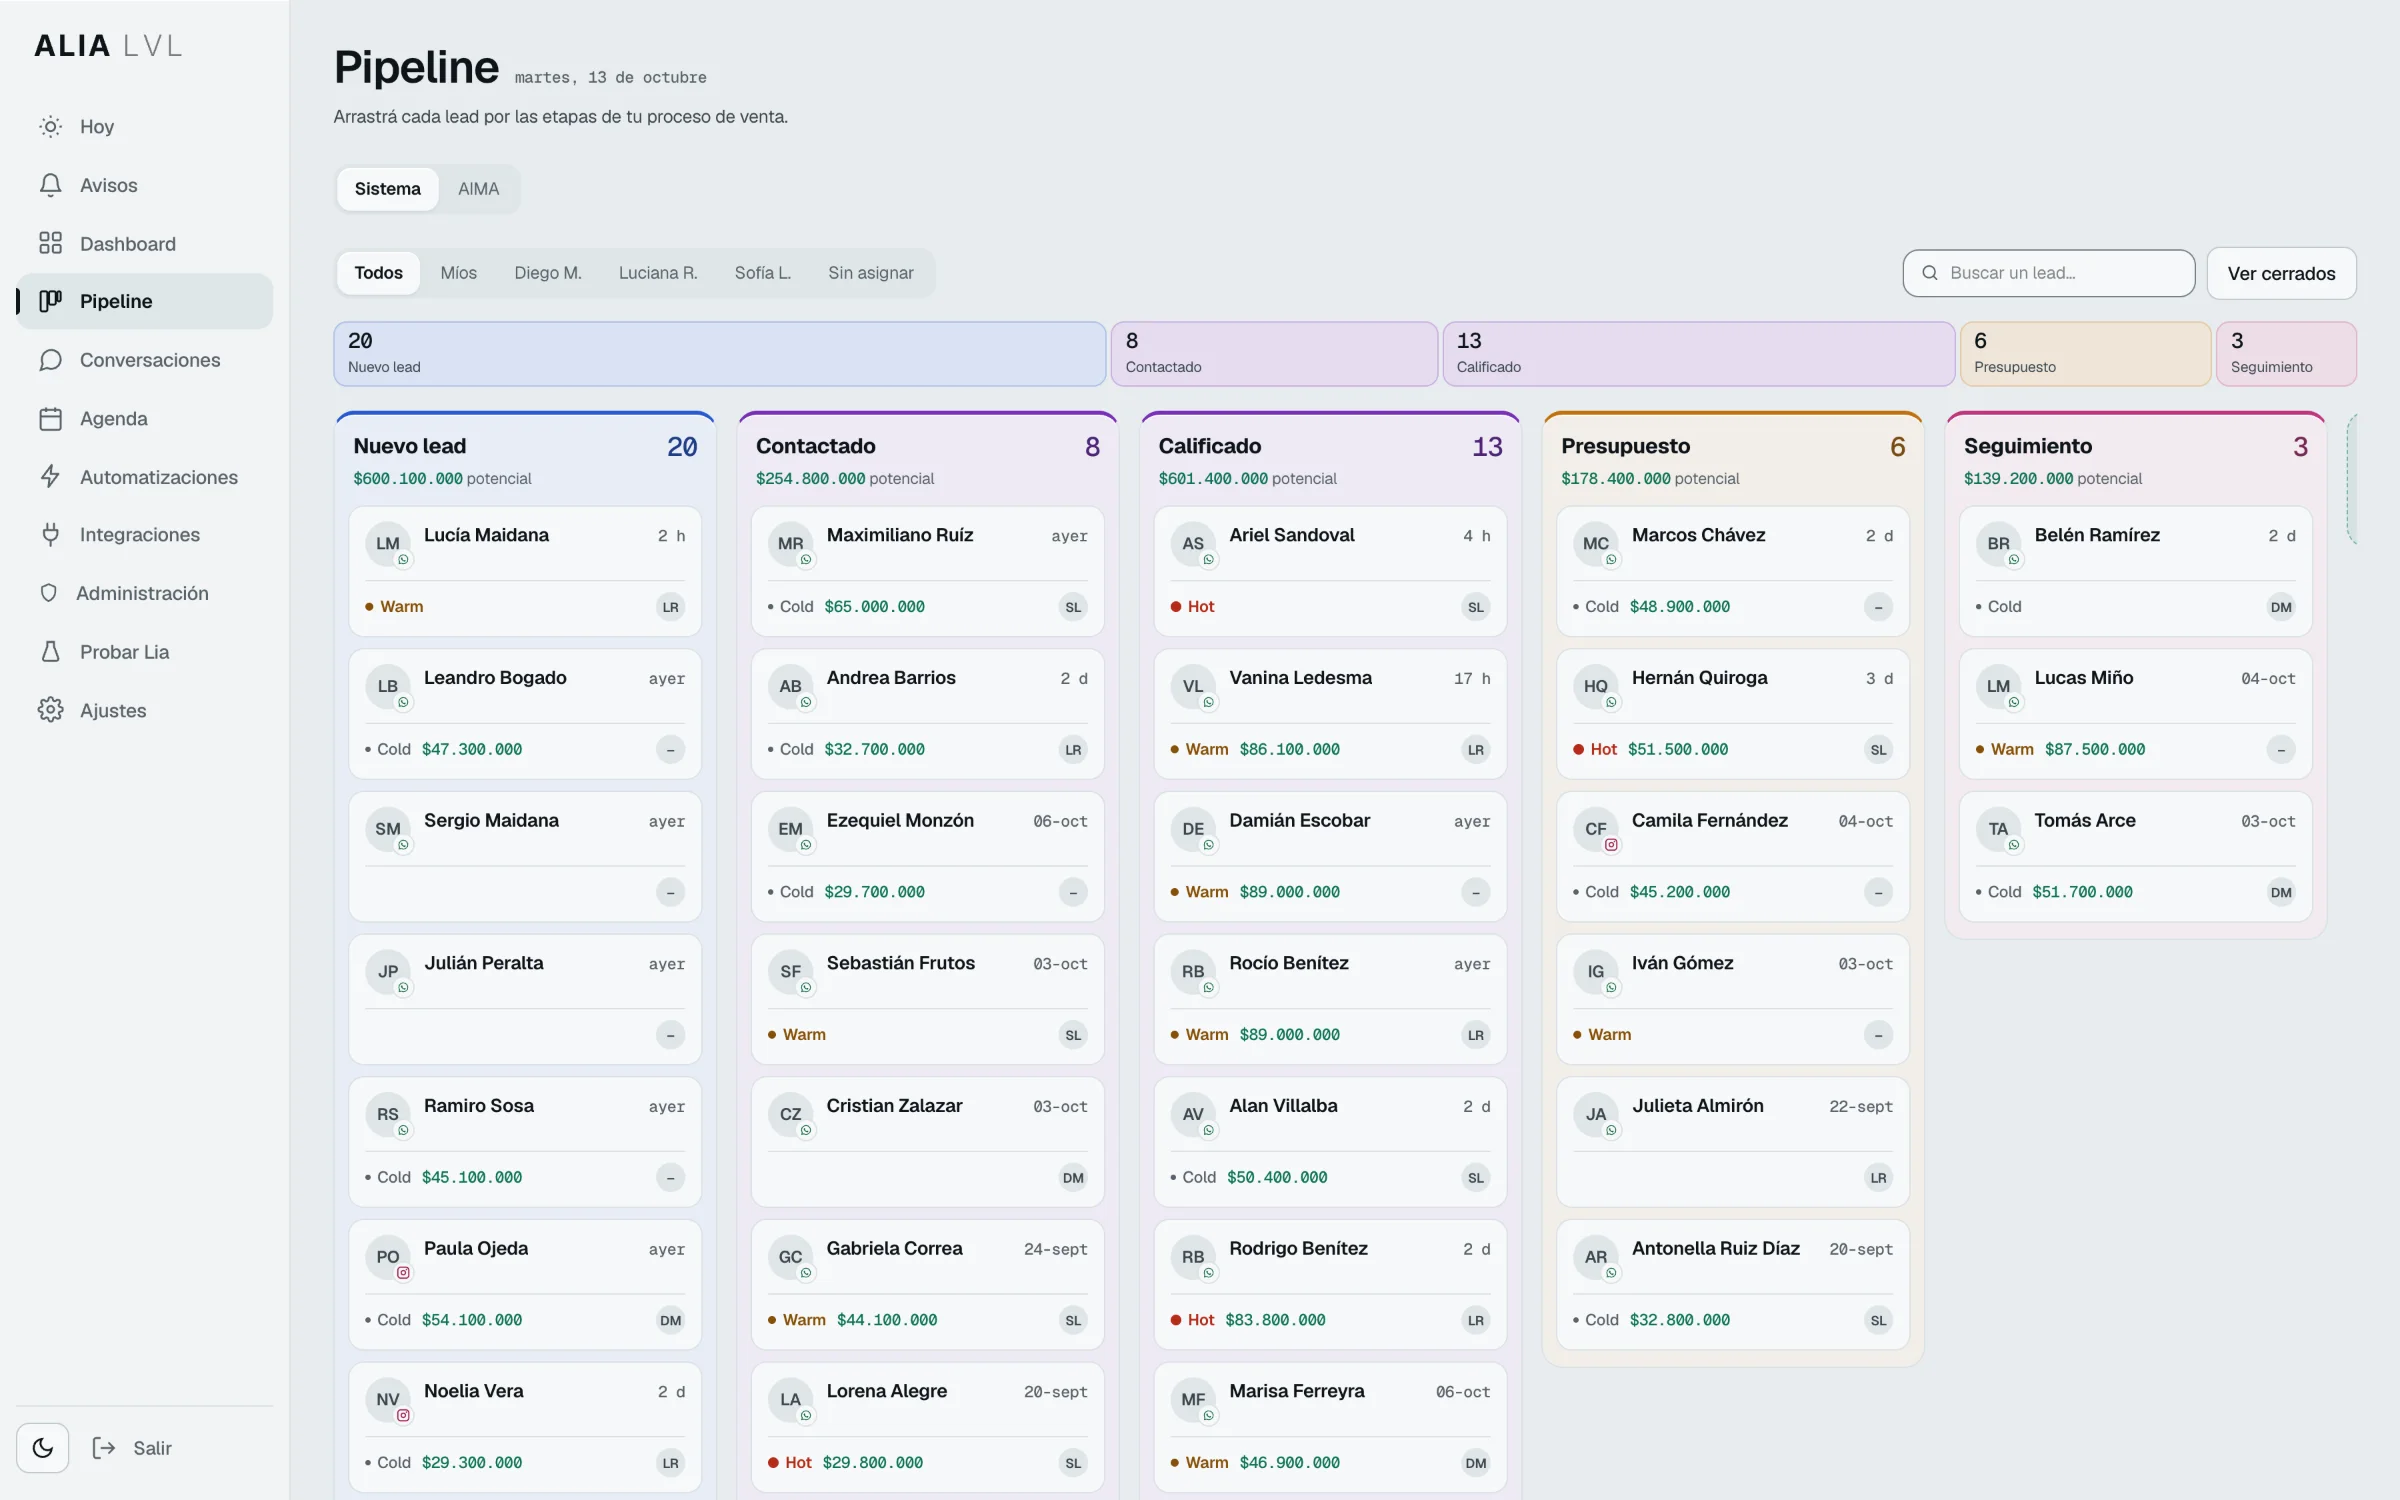Click the Salir logout icon
This screenshot has height=1500, width=2400.
(x=104, y=1448)
